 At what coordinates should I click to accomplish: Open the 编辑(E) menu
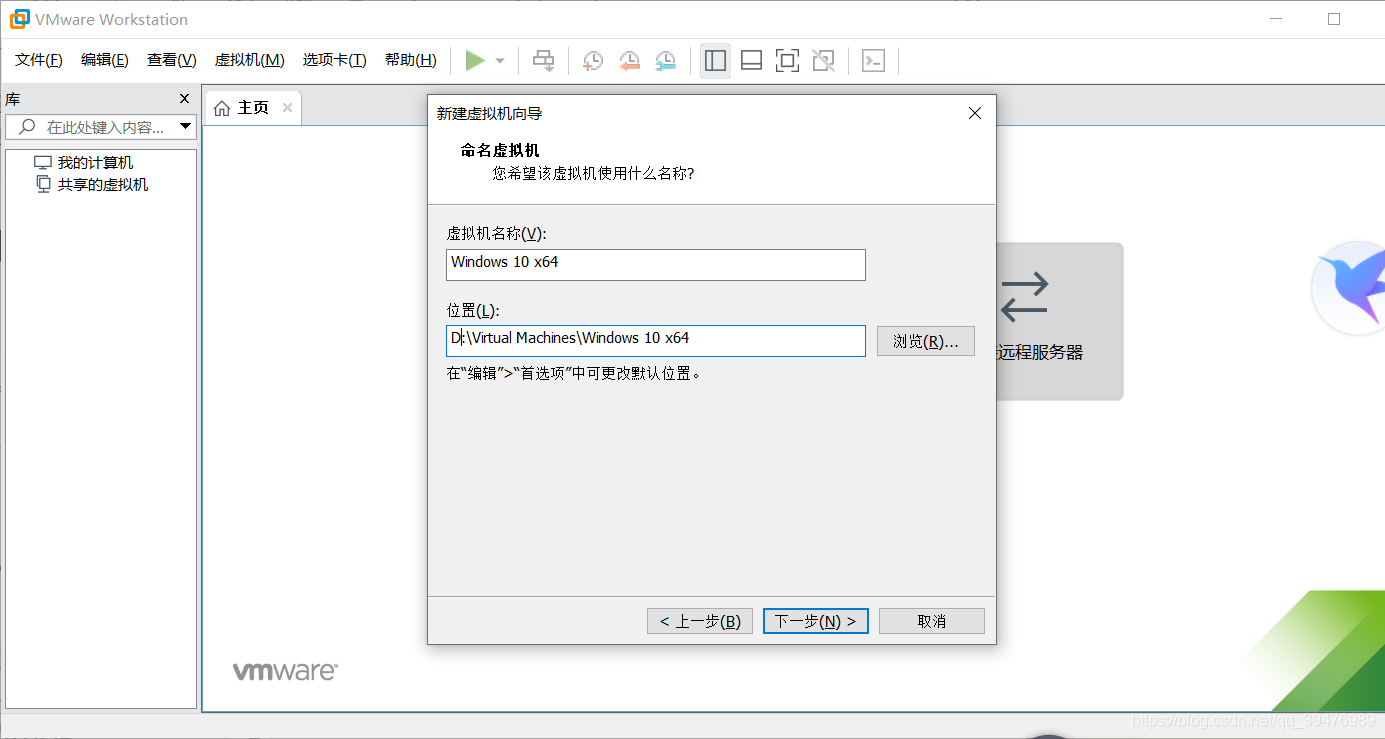click(x=105, y=60)
